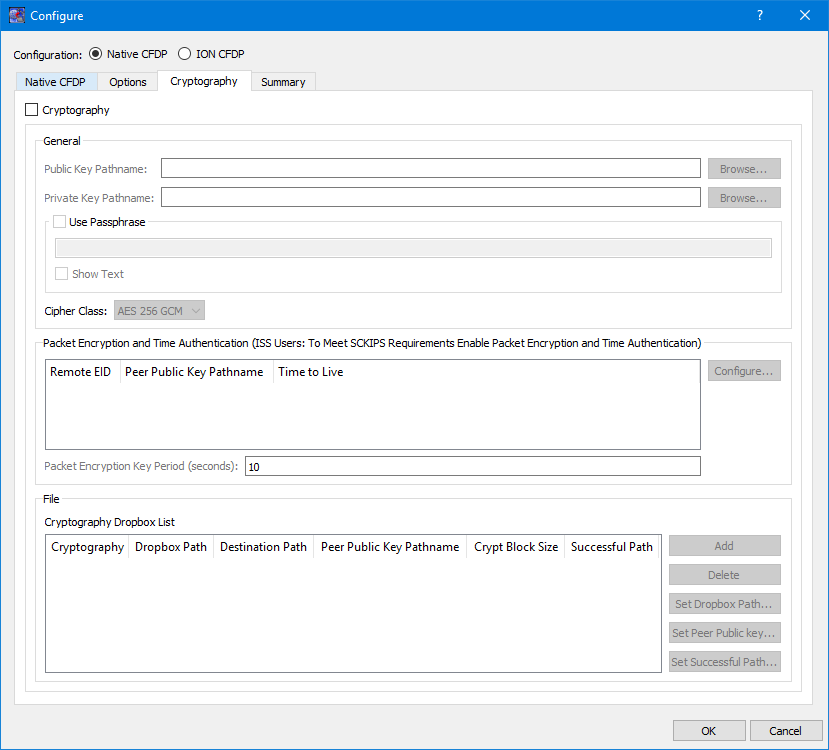Go to the Summary tab
This screenshot has height=750, width=829.
(x=283, y=82)
